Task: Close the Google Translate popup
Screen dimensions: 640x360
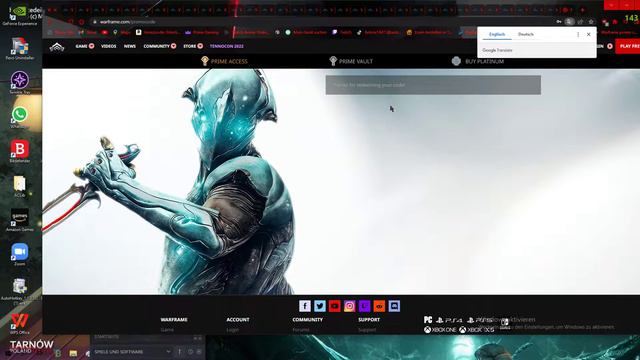Action: tap(589, 35)
